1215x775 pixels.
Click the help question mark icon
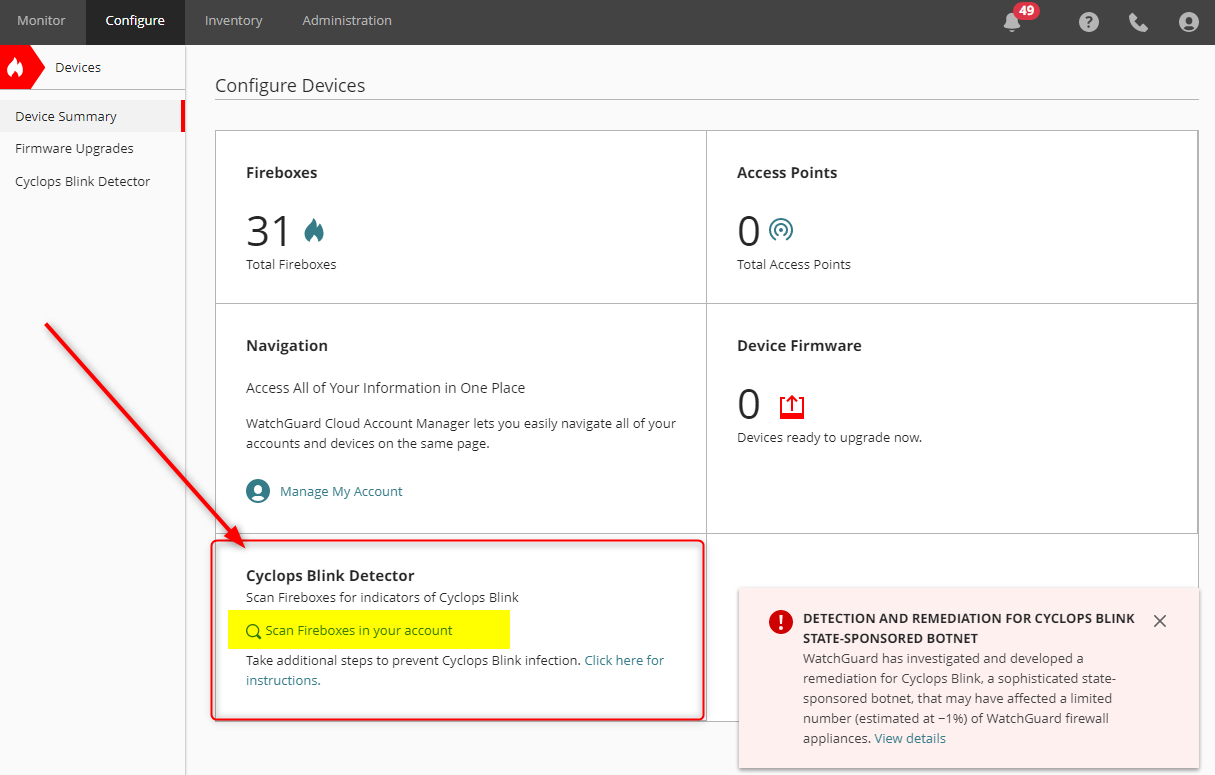coord(1089,22)
